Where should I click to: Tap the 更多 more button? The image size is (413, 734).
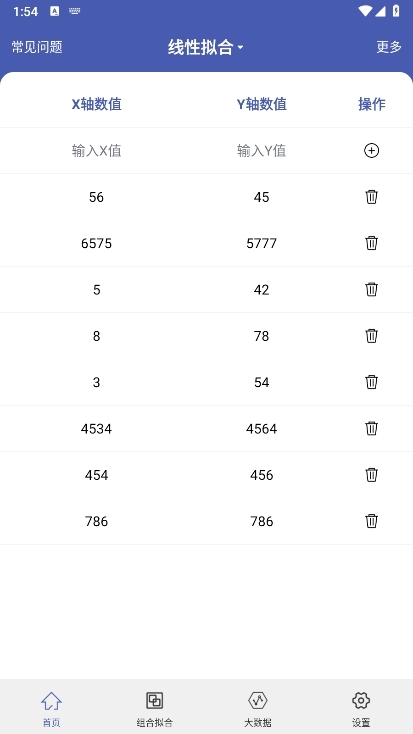click(389, 47)
